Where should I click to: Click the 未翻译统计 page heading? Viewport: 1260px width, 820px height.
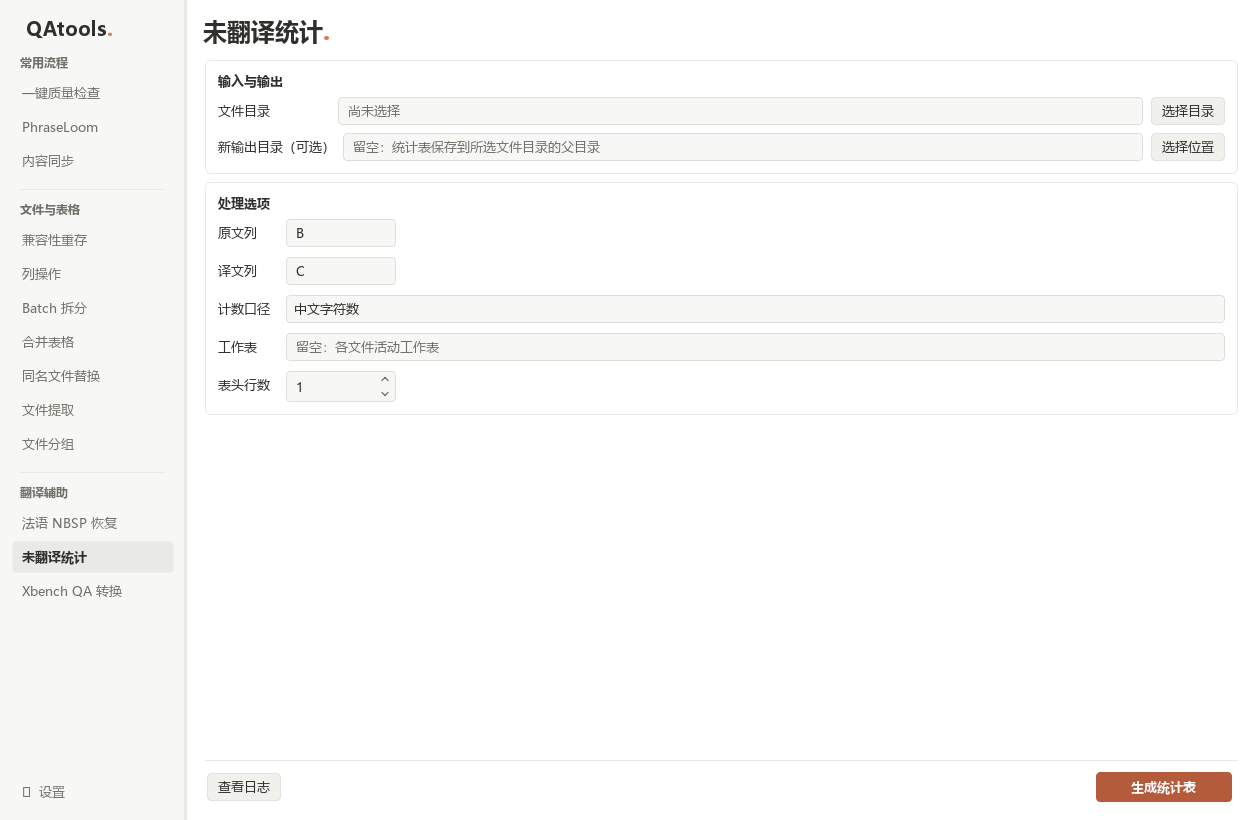pyautogui.click(x=266, y=33)
